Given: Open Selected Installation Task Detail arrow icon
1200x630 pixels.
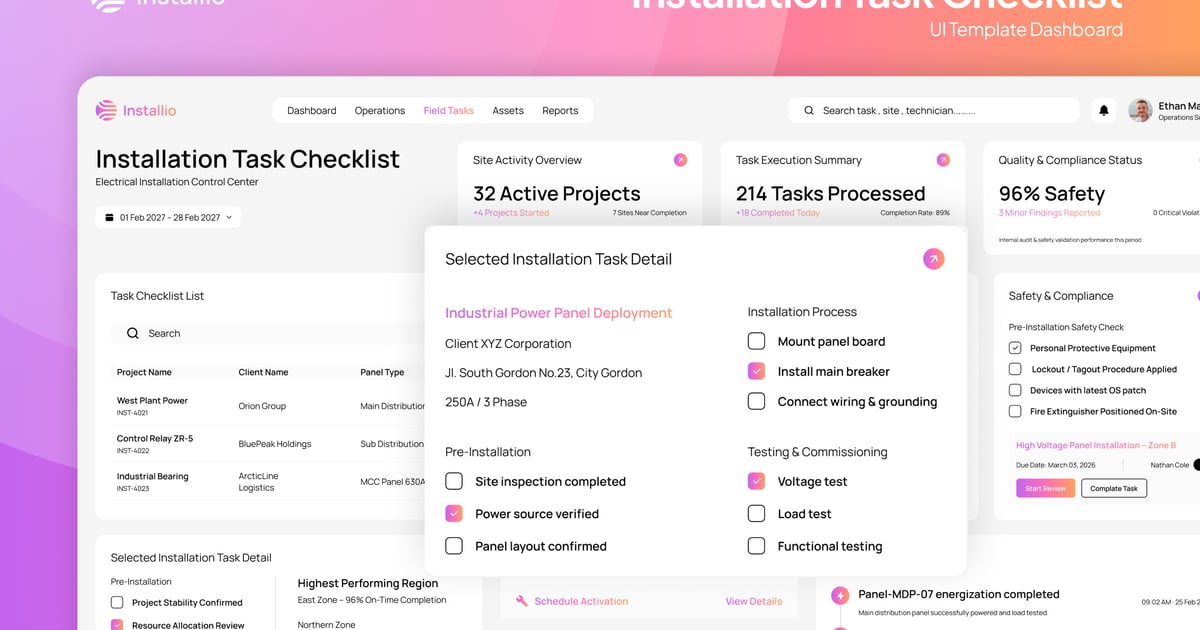Looking at the screenshot, I should (x=932, y=259).
